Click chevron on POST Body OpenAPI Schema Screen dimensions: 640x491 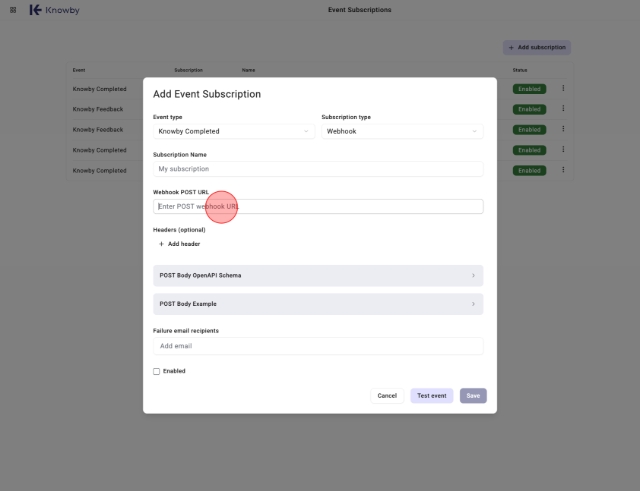tap(473, 275)
